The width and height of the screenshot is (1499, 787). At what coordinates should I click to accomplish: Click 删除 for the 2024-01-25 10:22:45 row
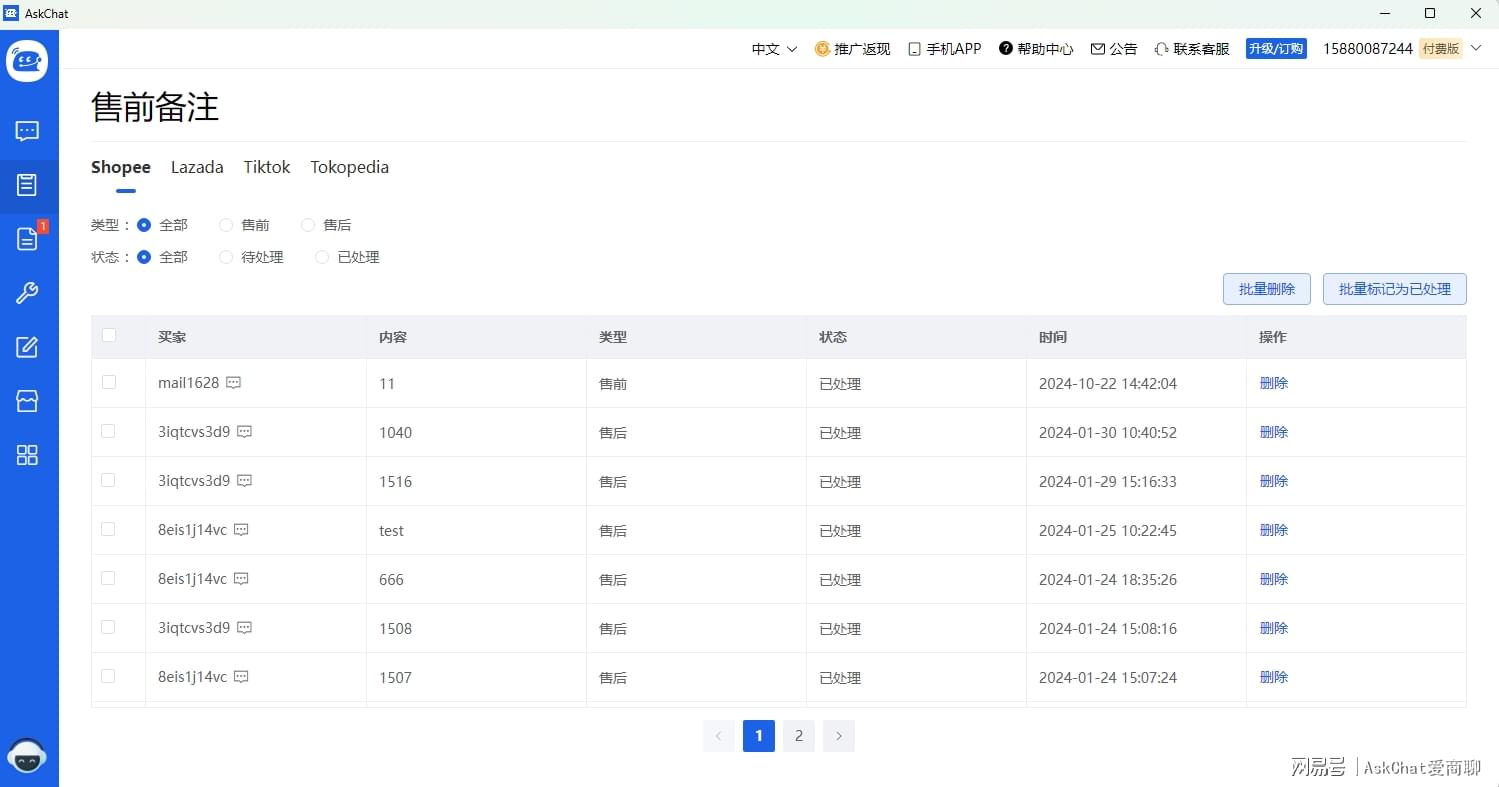coord(1274,530)
